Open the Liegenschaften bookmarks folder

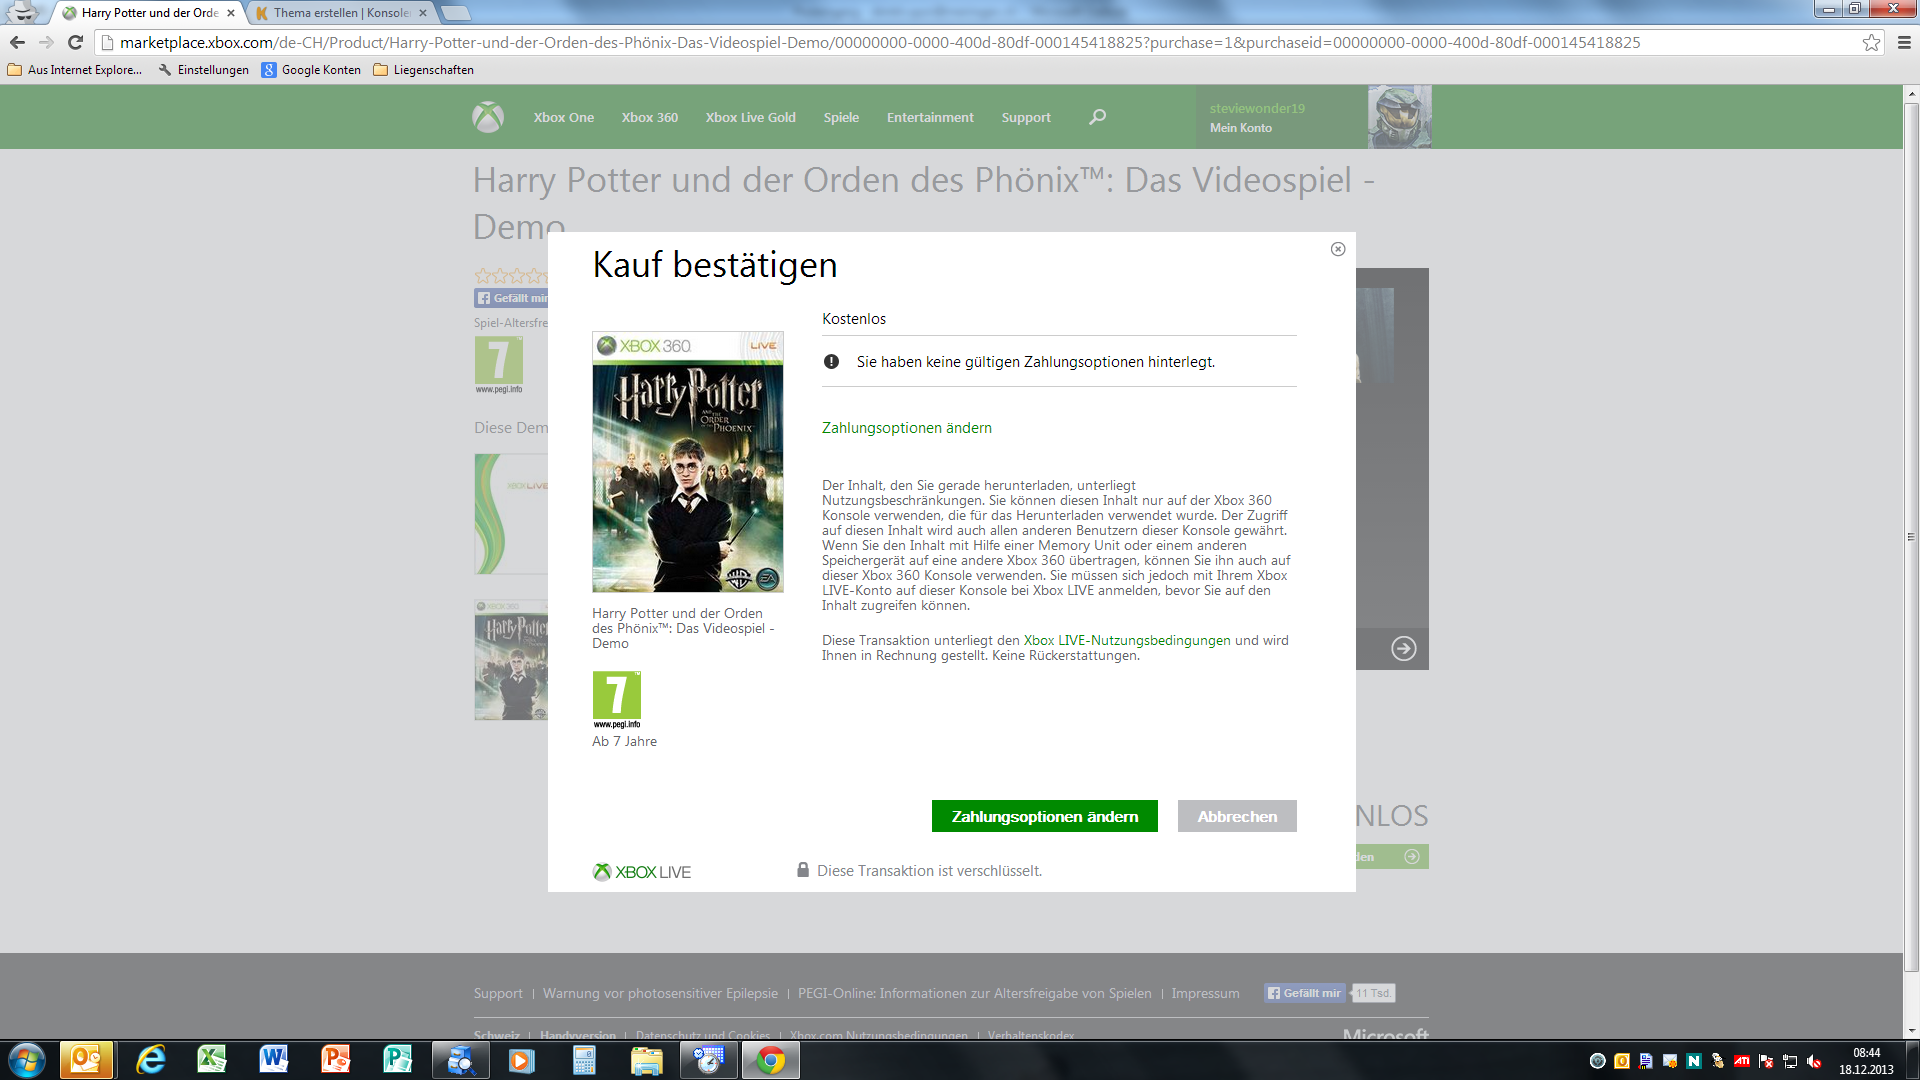coord(424,70)
